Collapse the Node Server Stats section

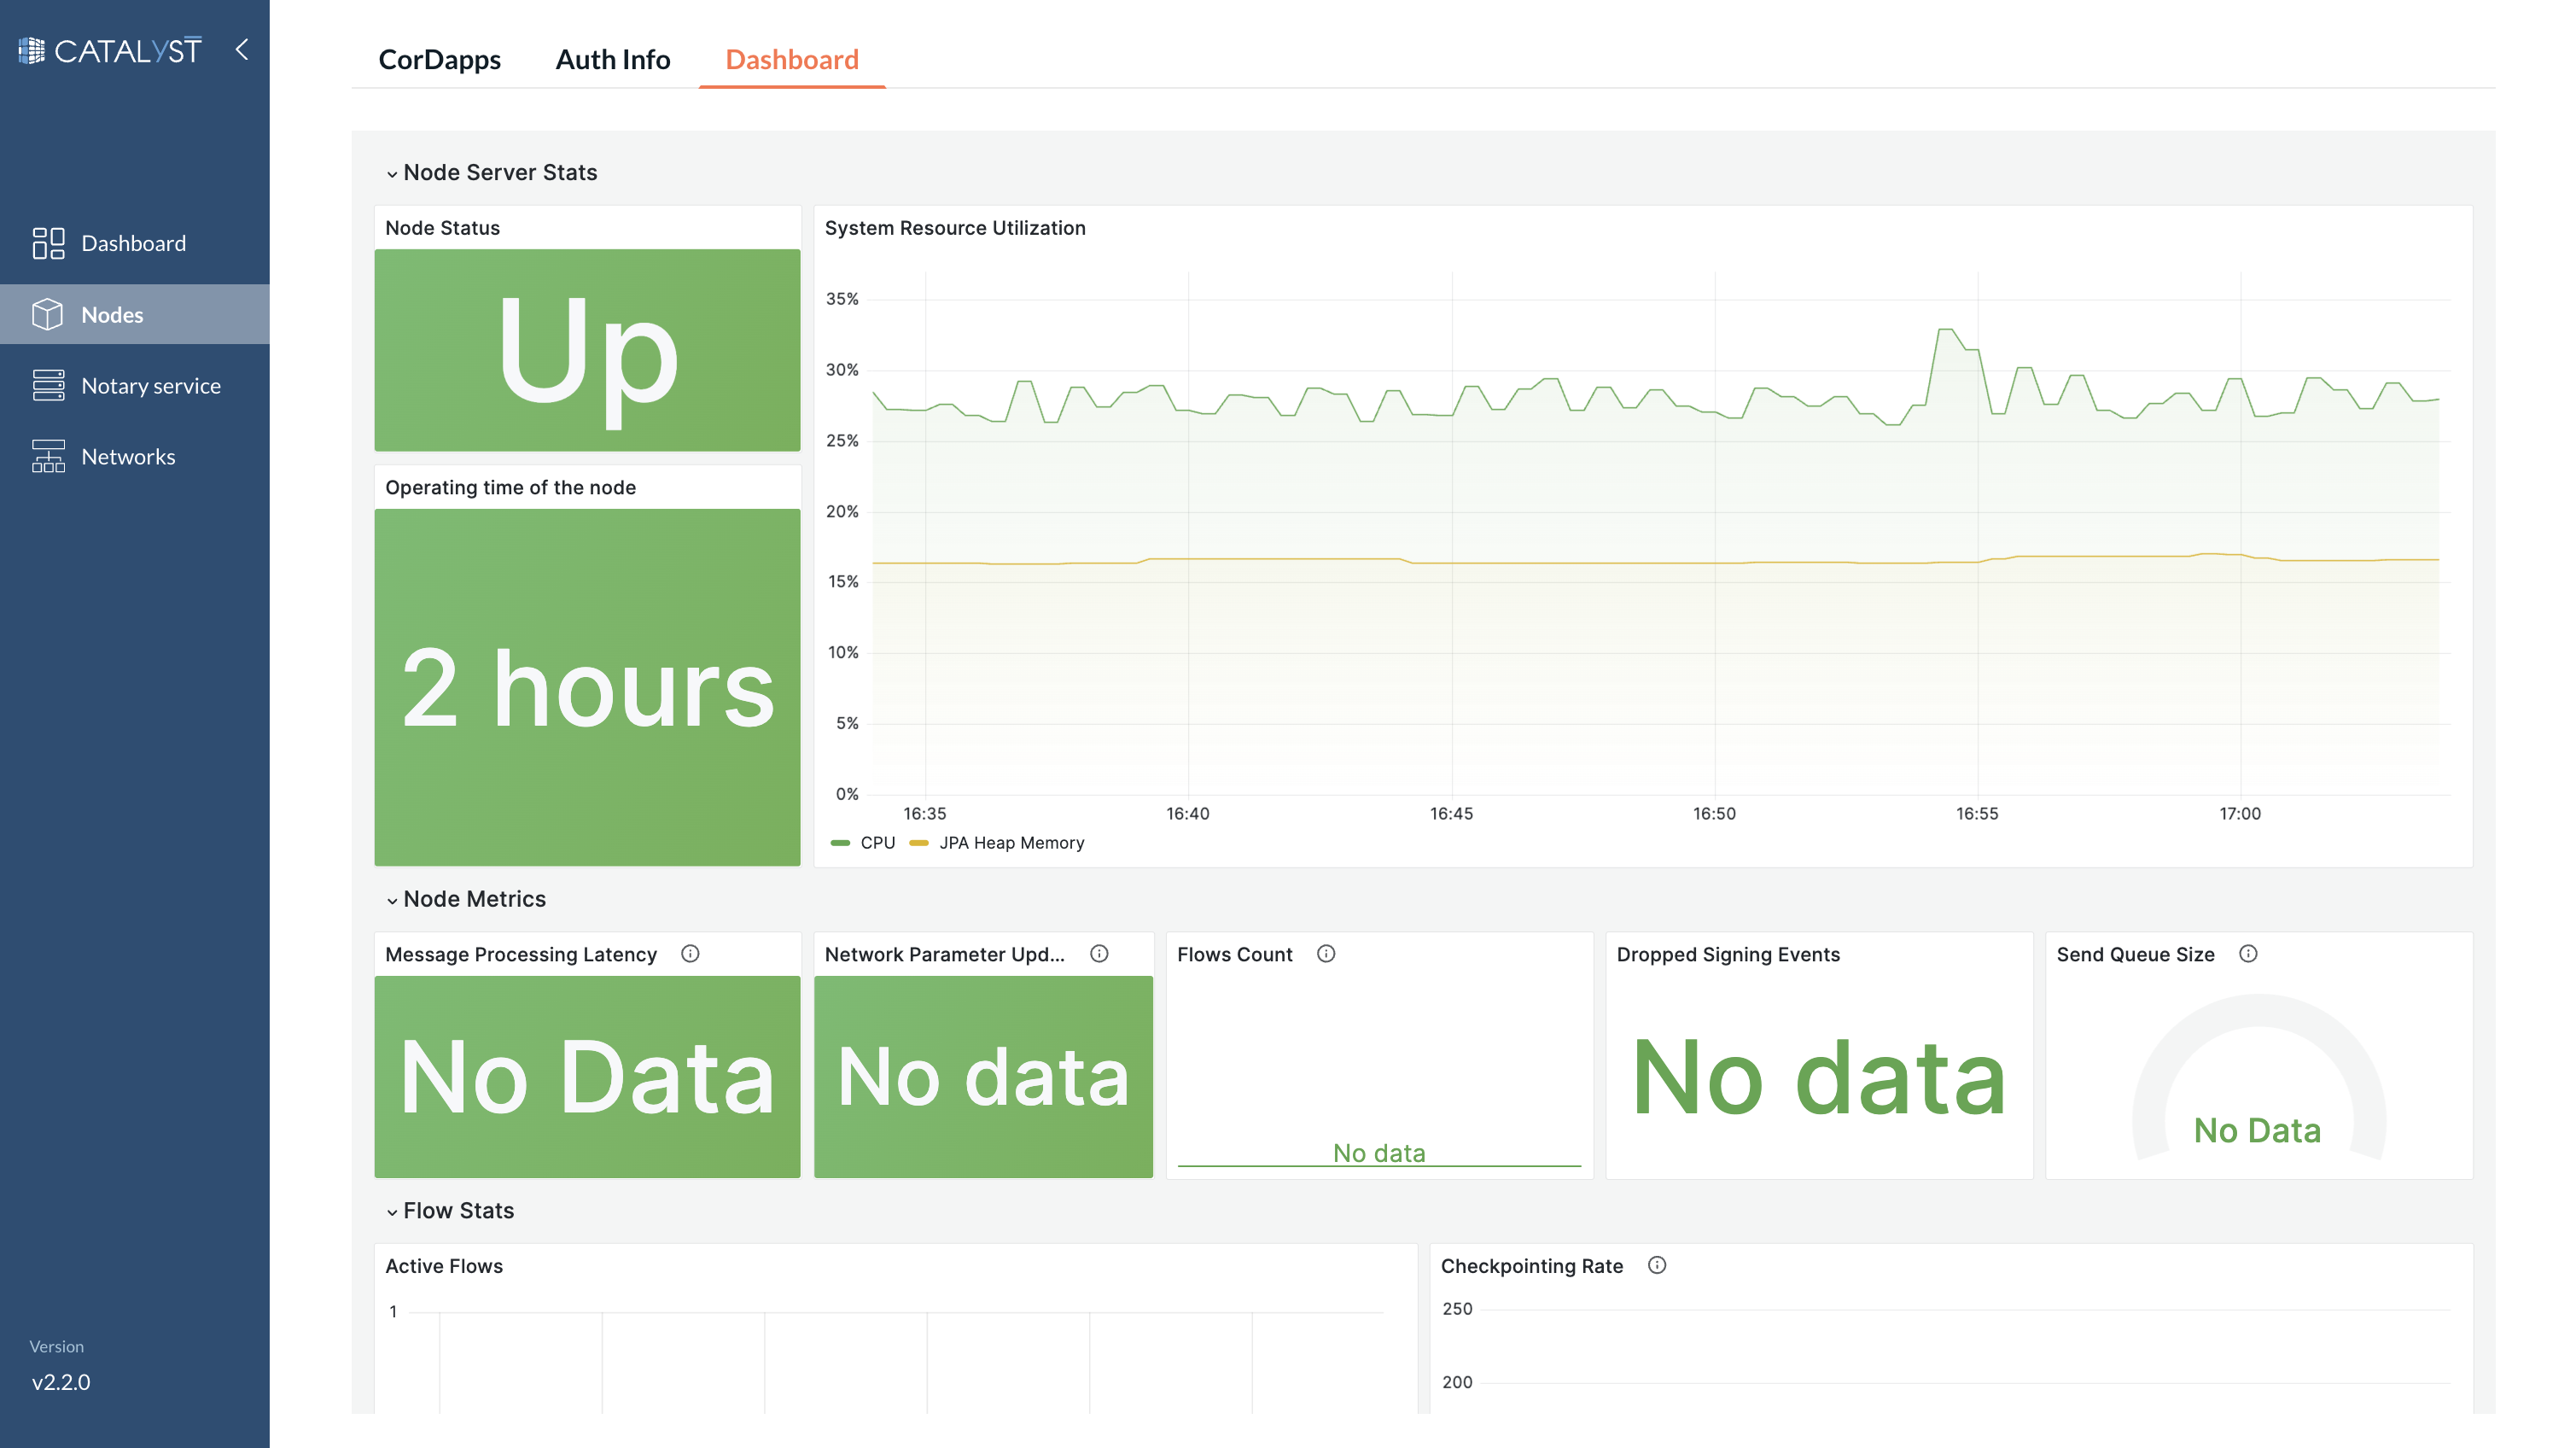pos(392,172)
